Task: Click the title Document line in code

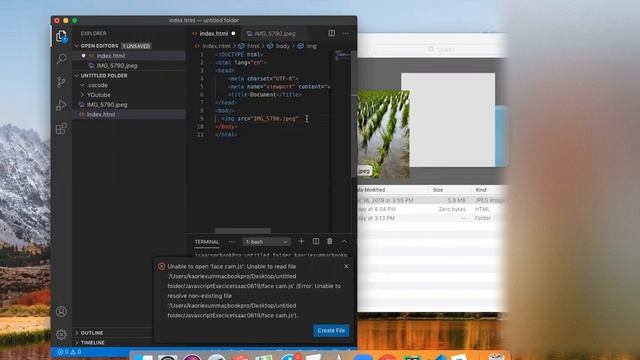Action: click(x=265, y=94)
